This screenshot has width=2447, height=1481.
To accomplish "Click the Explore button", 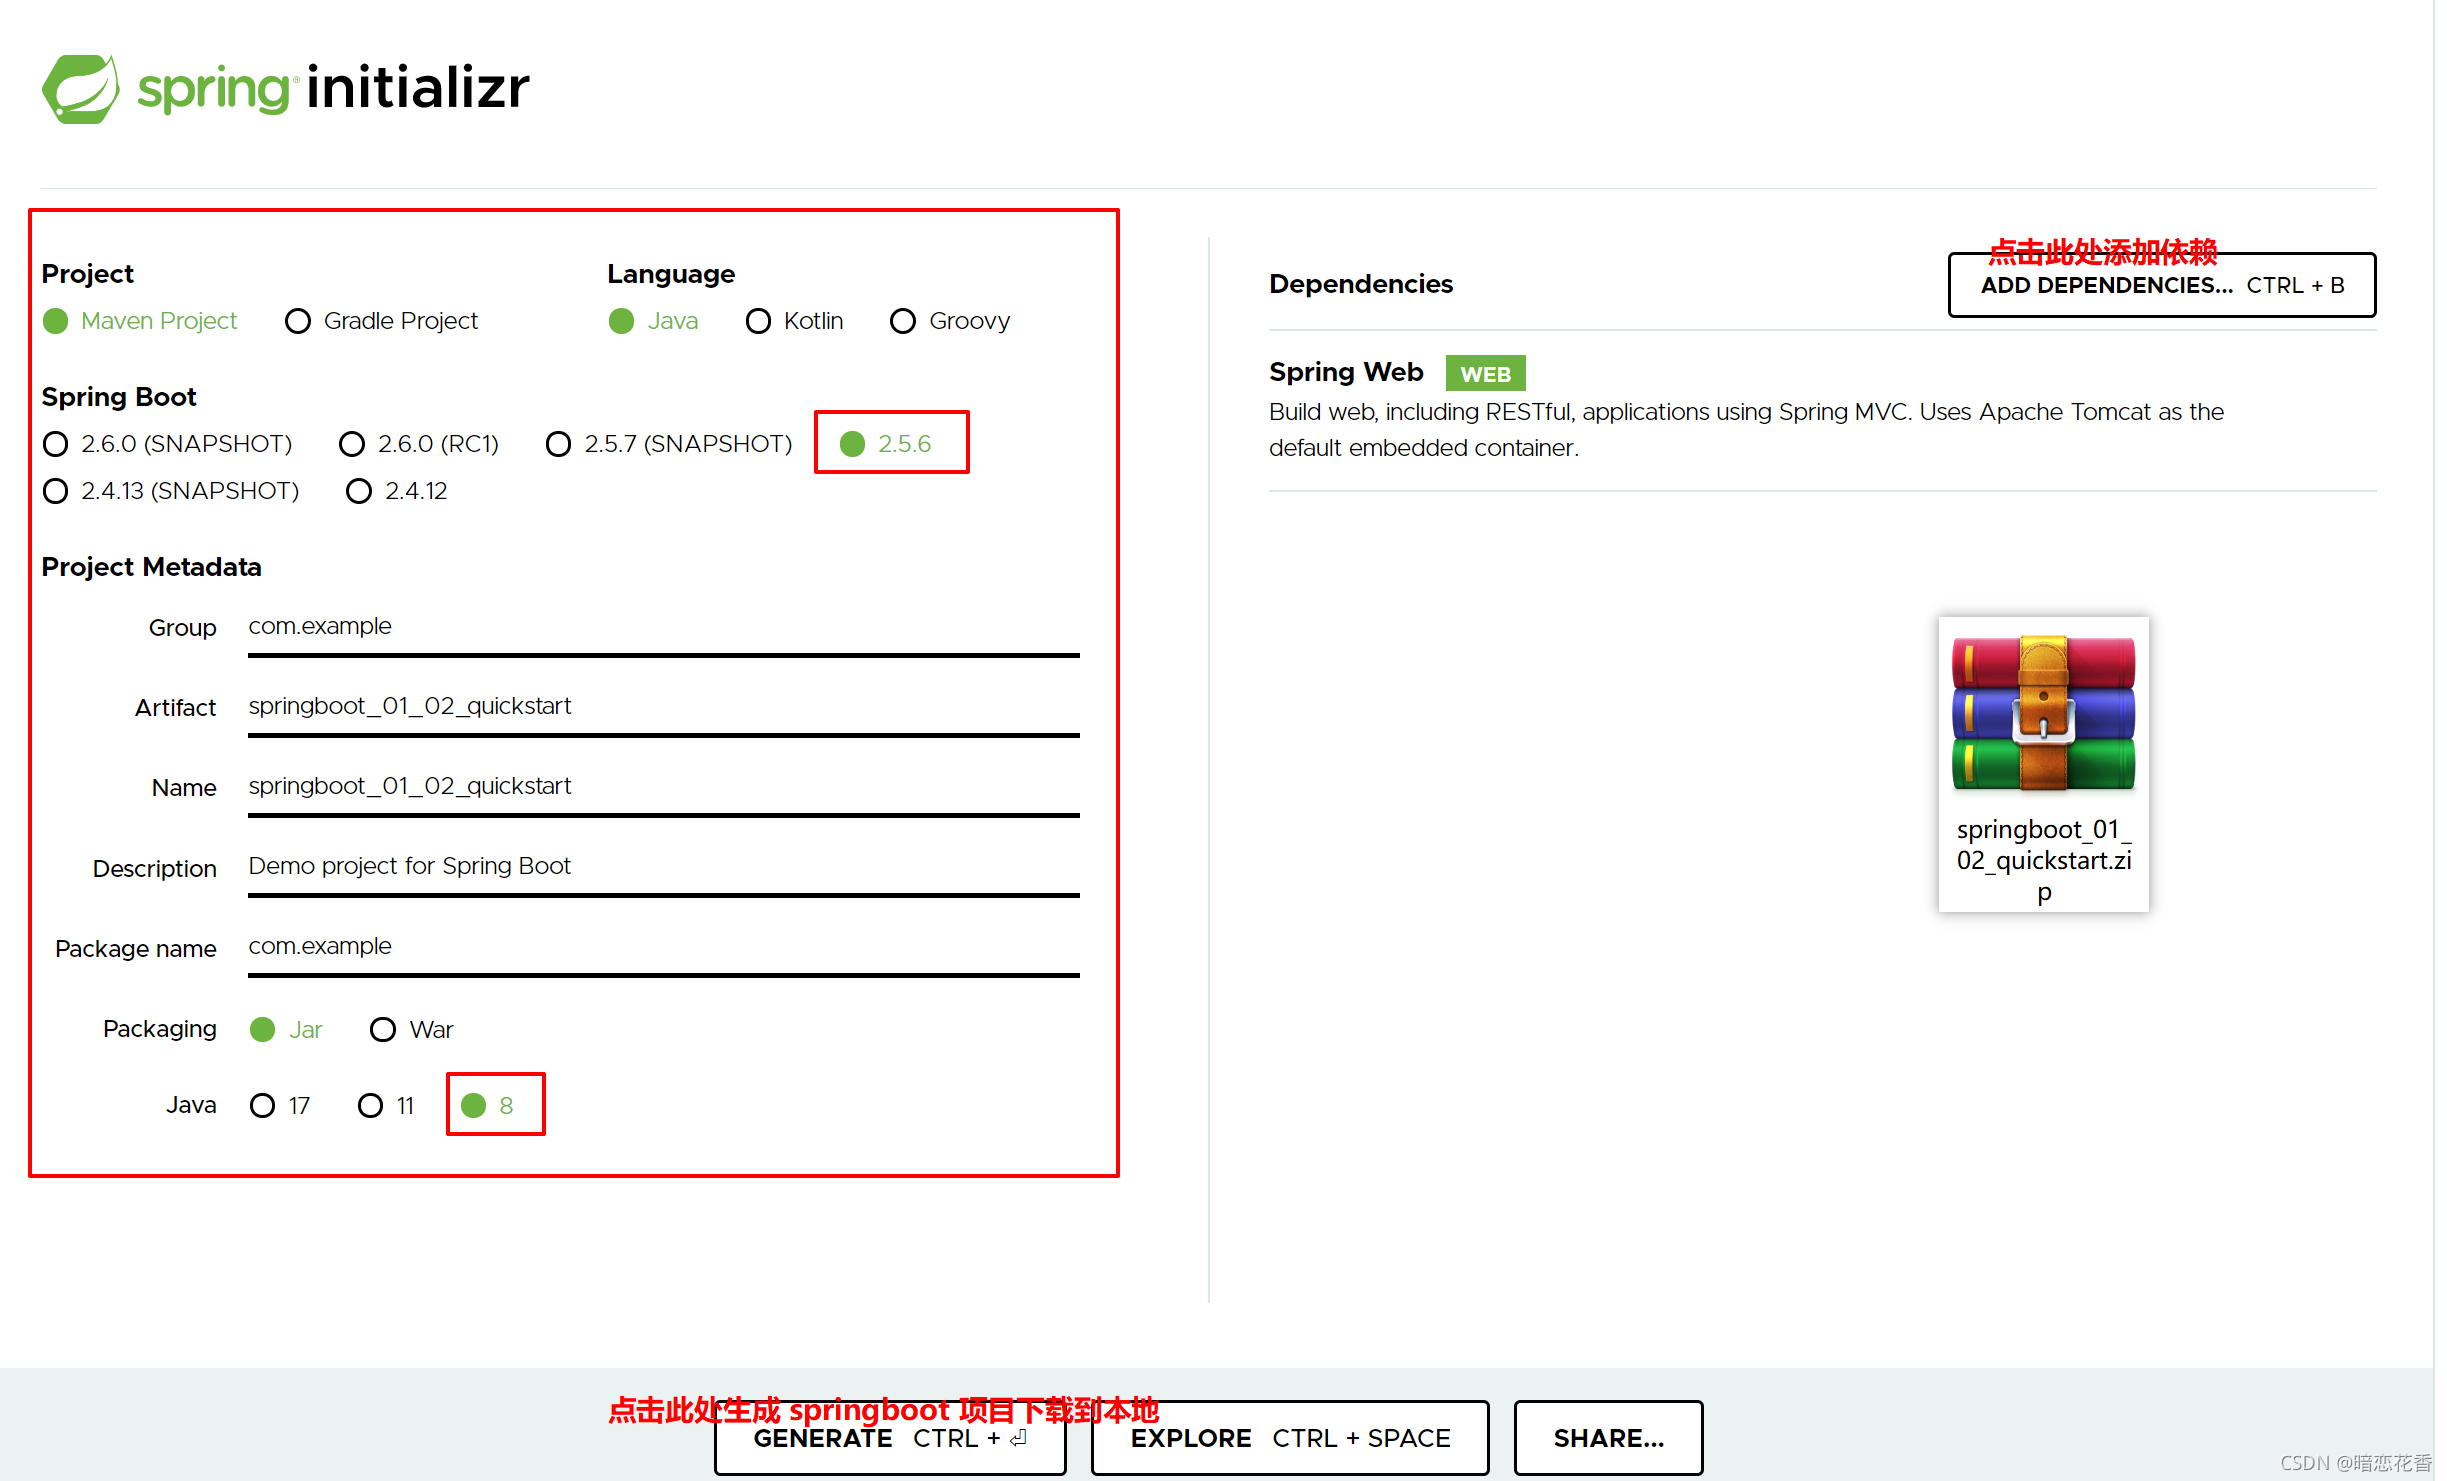I will [x=1289, y=1438].
